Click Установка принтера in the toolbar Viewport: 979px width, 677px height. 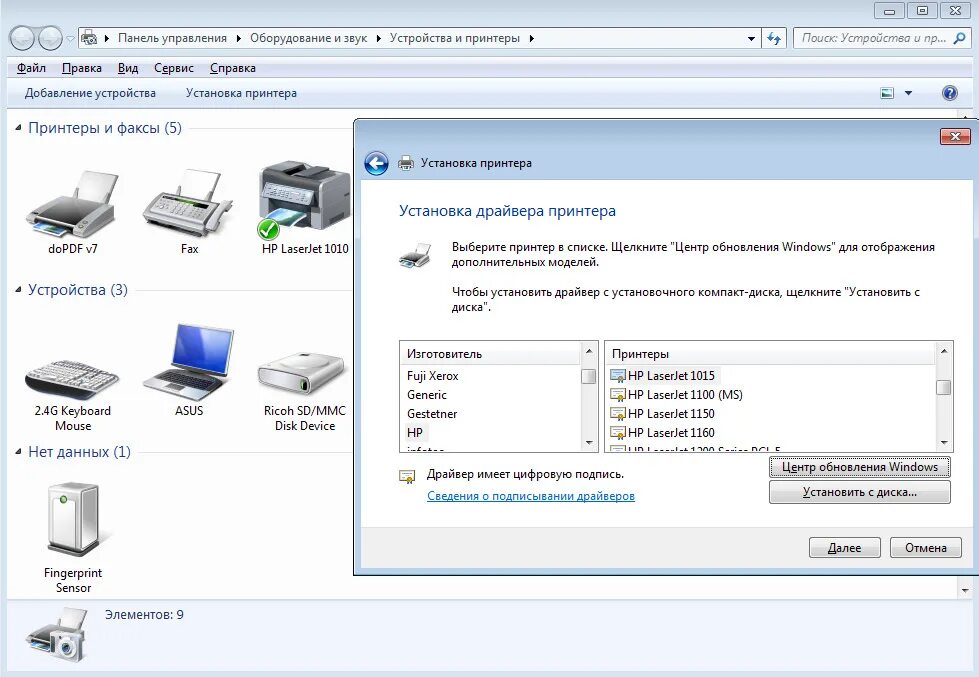[x=241, y=93]
